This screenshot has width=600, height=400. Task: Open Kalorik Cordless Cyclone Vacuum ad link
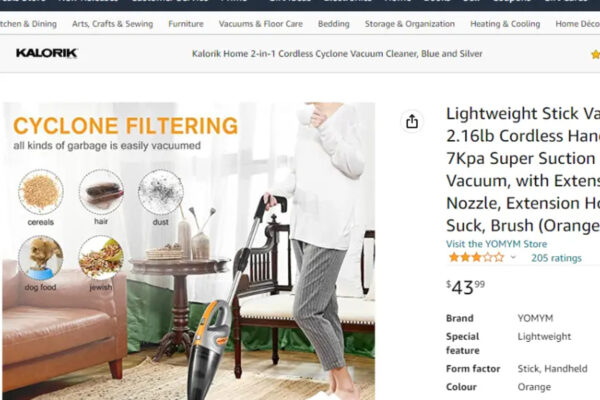pos(337,54)
